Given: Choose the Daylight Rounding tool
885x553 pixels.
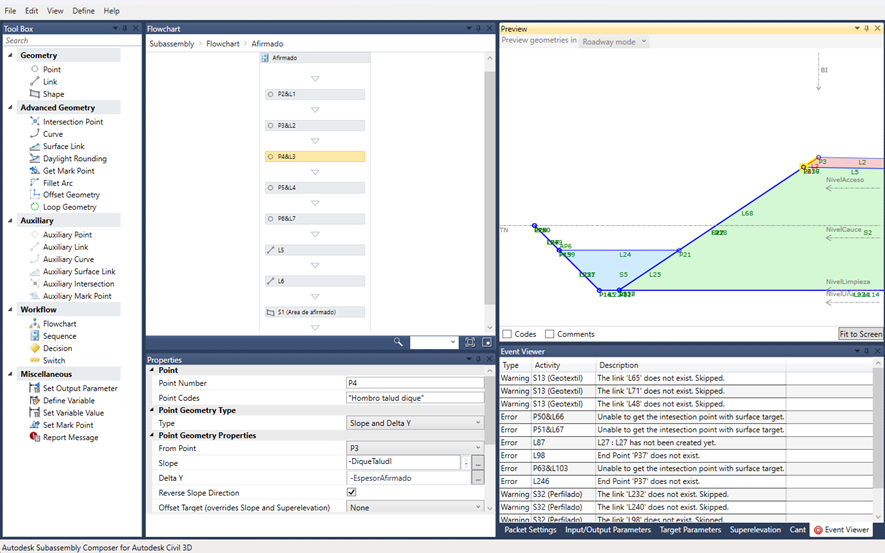Looking at the screenshot, I should pos(75,159).
